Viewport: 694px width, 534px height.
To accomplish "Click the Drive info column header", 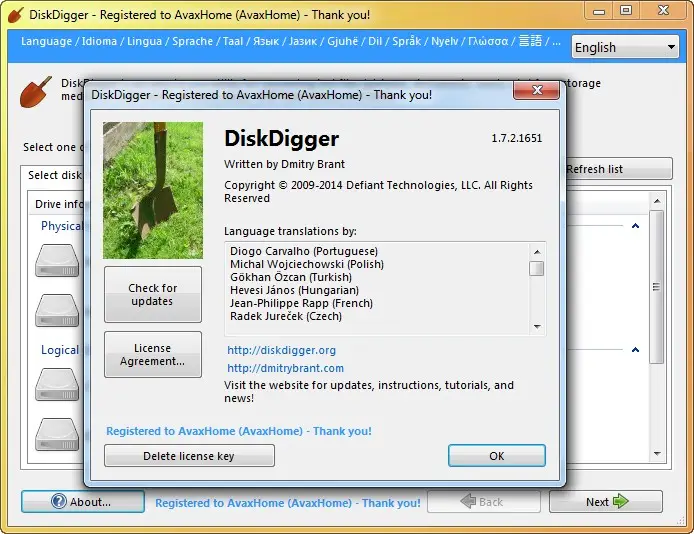I will tap(59, 204).
